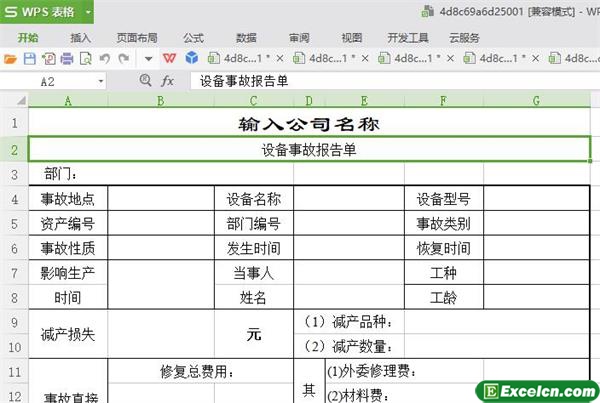This screenshot has width=600, height=403.
Task: Open the 数据 tab
Action: [x=246, y=38]
